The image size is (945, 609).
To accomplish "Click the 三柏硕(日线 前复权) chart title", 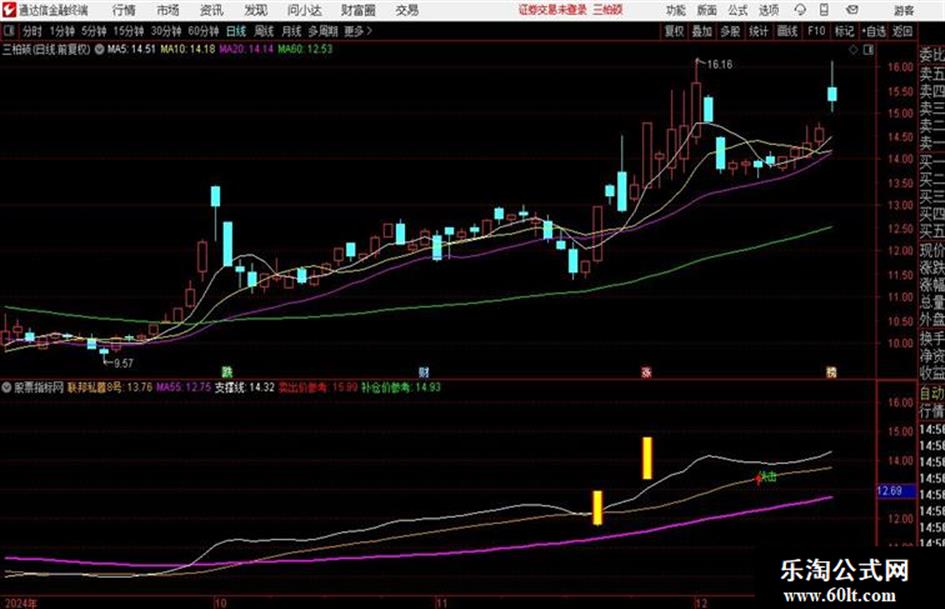I will (x=46, y=49).
